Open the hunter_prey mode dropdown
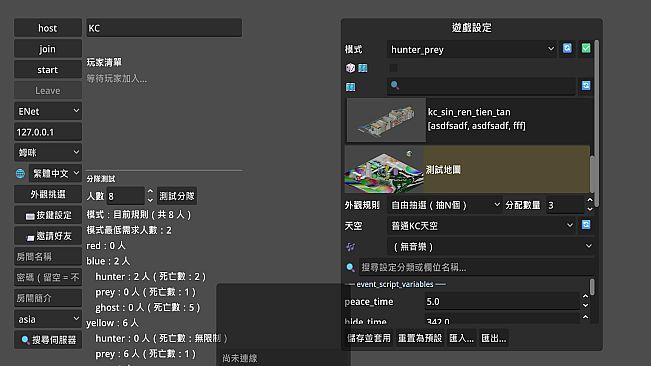Screen dimensions: 651x366 pyautogui.click(x=472, y=49)
